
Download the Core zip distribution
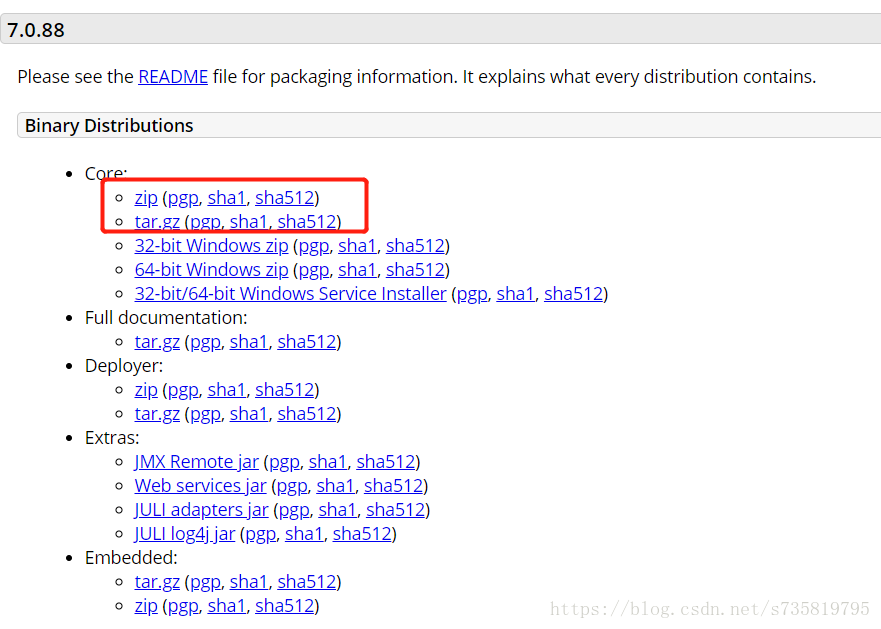coord(146,198)
